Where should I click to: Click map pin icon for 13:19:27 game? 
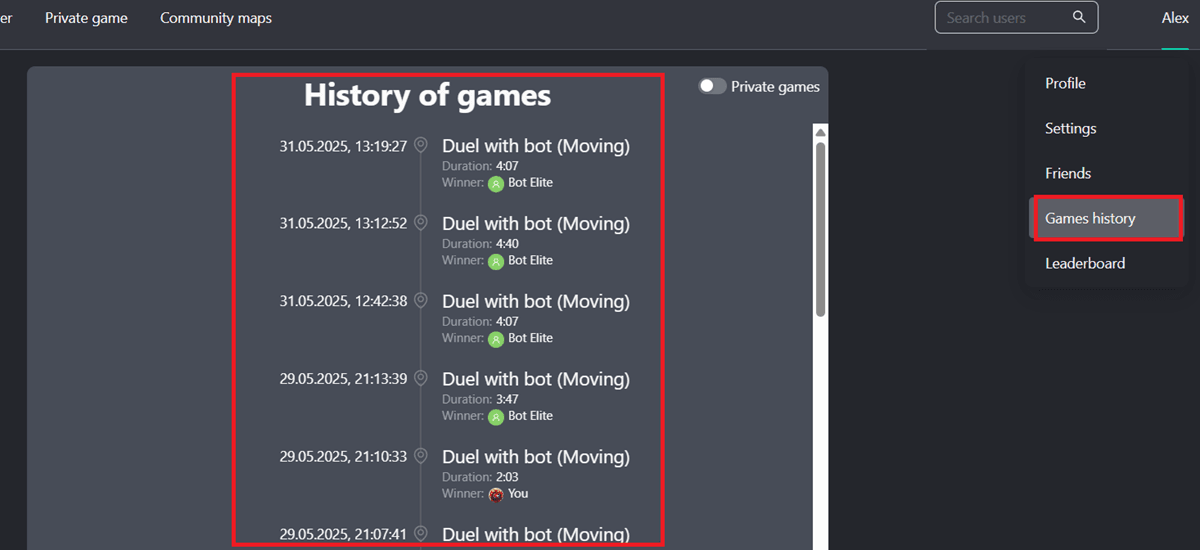click(421, 145)
